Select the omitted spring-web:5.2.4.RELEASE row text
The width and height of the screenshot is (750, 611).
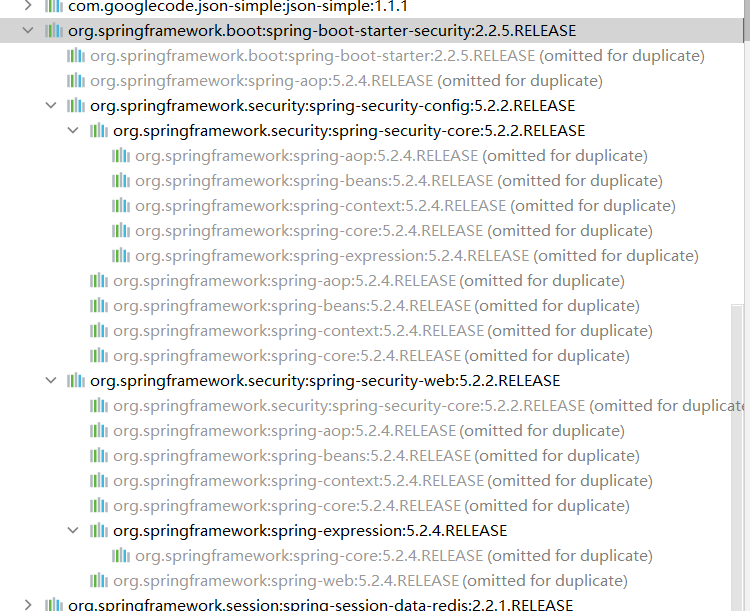[x=370, y=581]
